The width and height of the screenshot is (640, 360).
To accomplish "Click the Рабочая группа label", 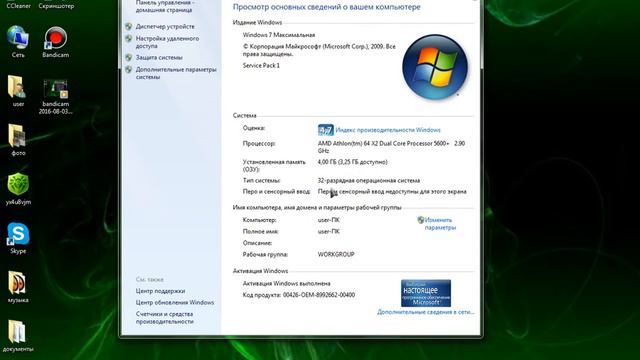I will (265, 254).
